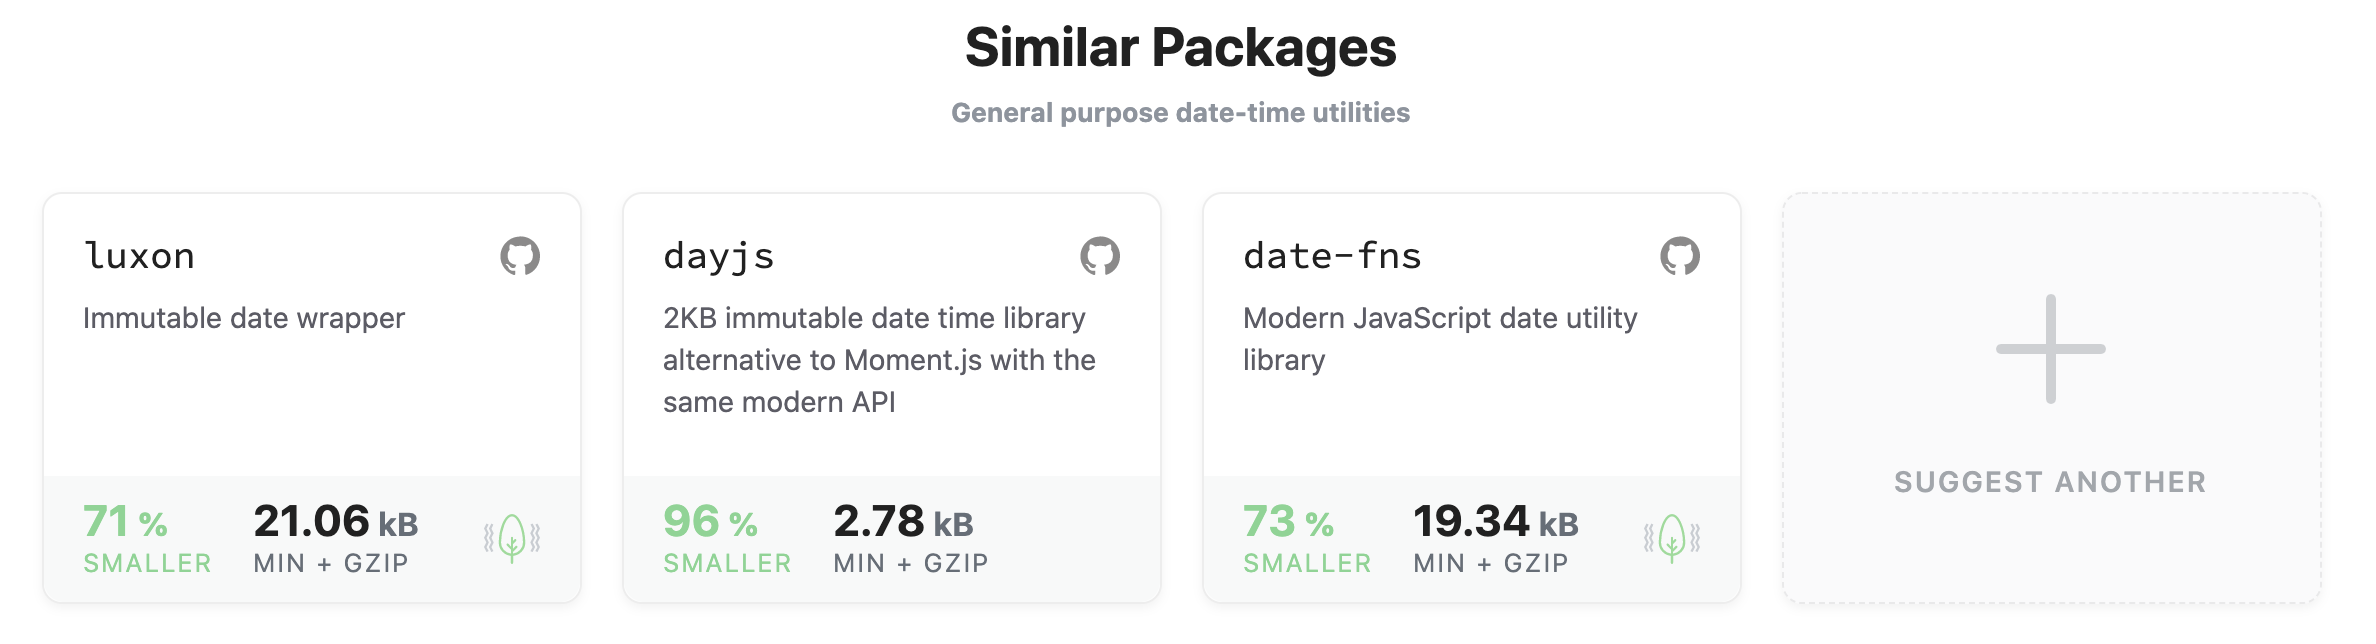The height and width of the screenshot is (644, 2376).
Task: Click dayjs 2KB immutable library description
Action: click(x=879, y=360)
